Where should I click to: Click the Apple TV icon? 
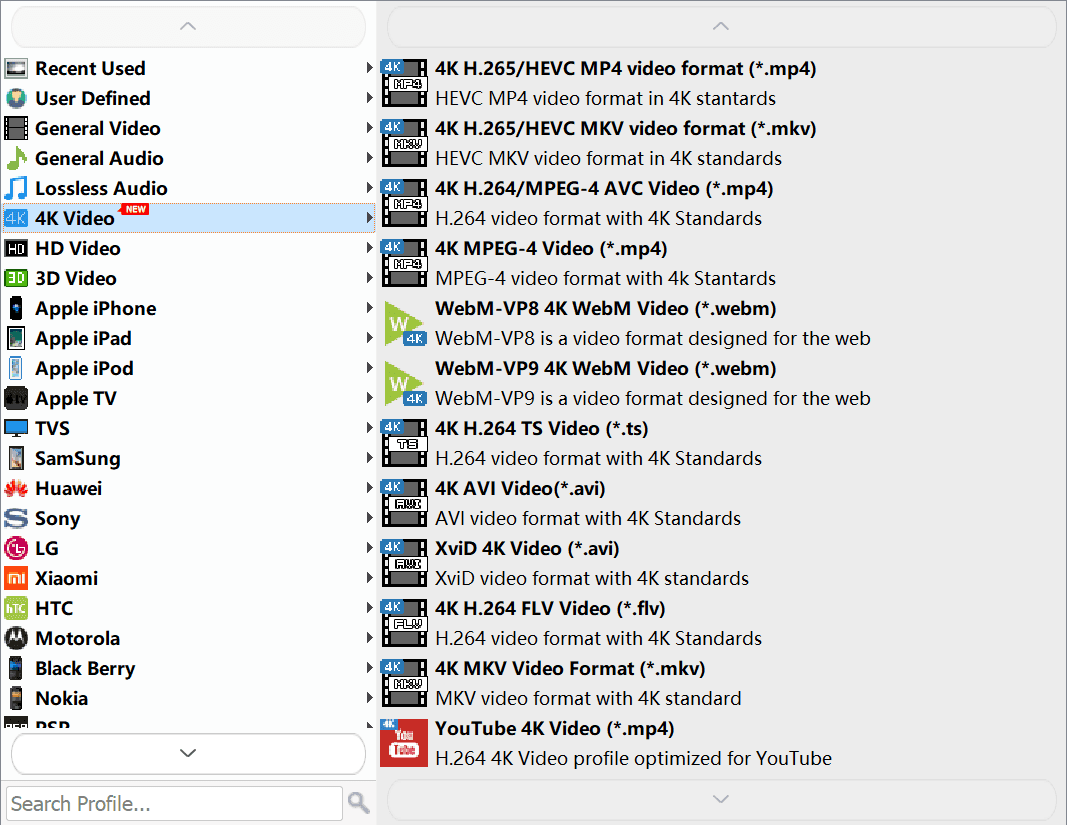click(16, 398)
